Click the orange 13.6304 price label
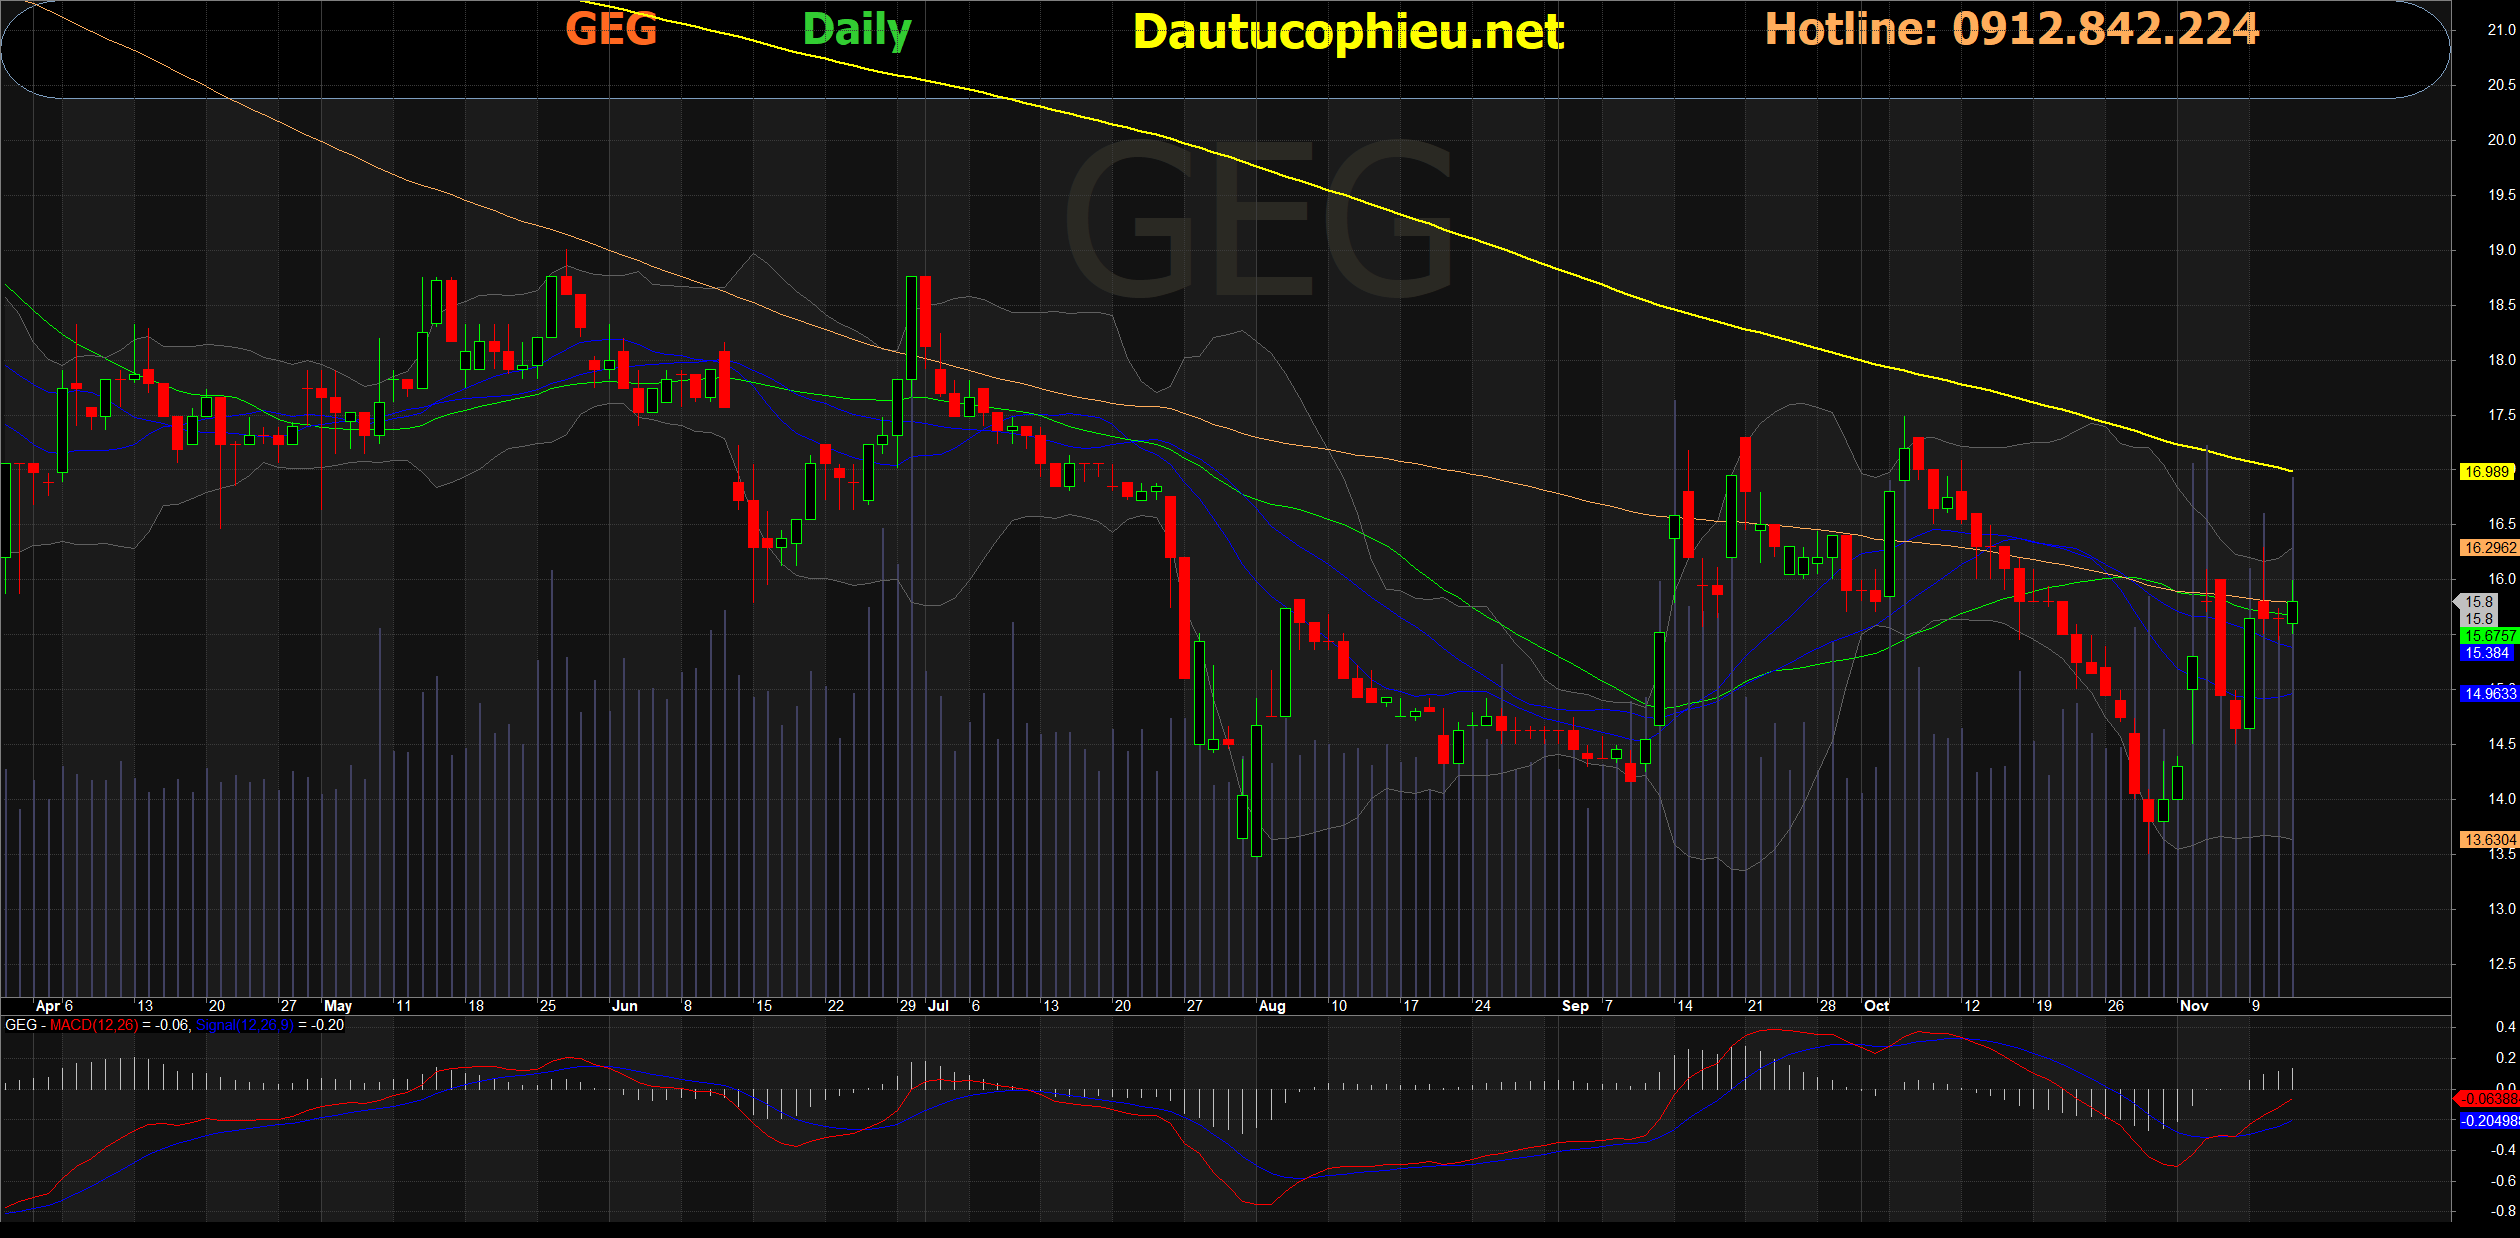Screen dimensions: 2520x1238 [x=2489, y=840]
